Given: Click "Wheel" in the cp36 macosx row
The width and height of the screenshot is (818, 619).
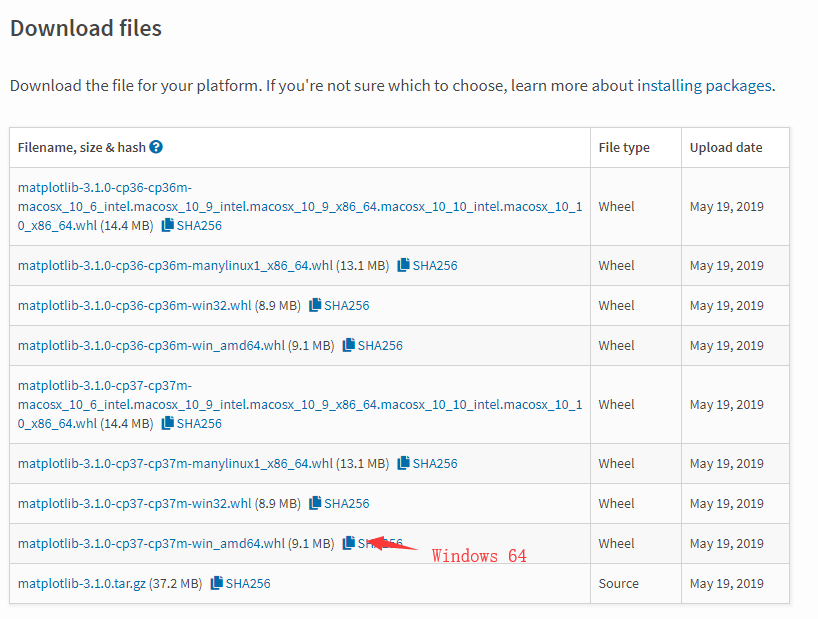Looking at the screenshot, I should coord(617,207).
